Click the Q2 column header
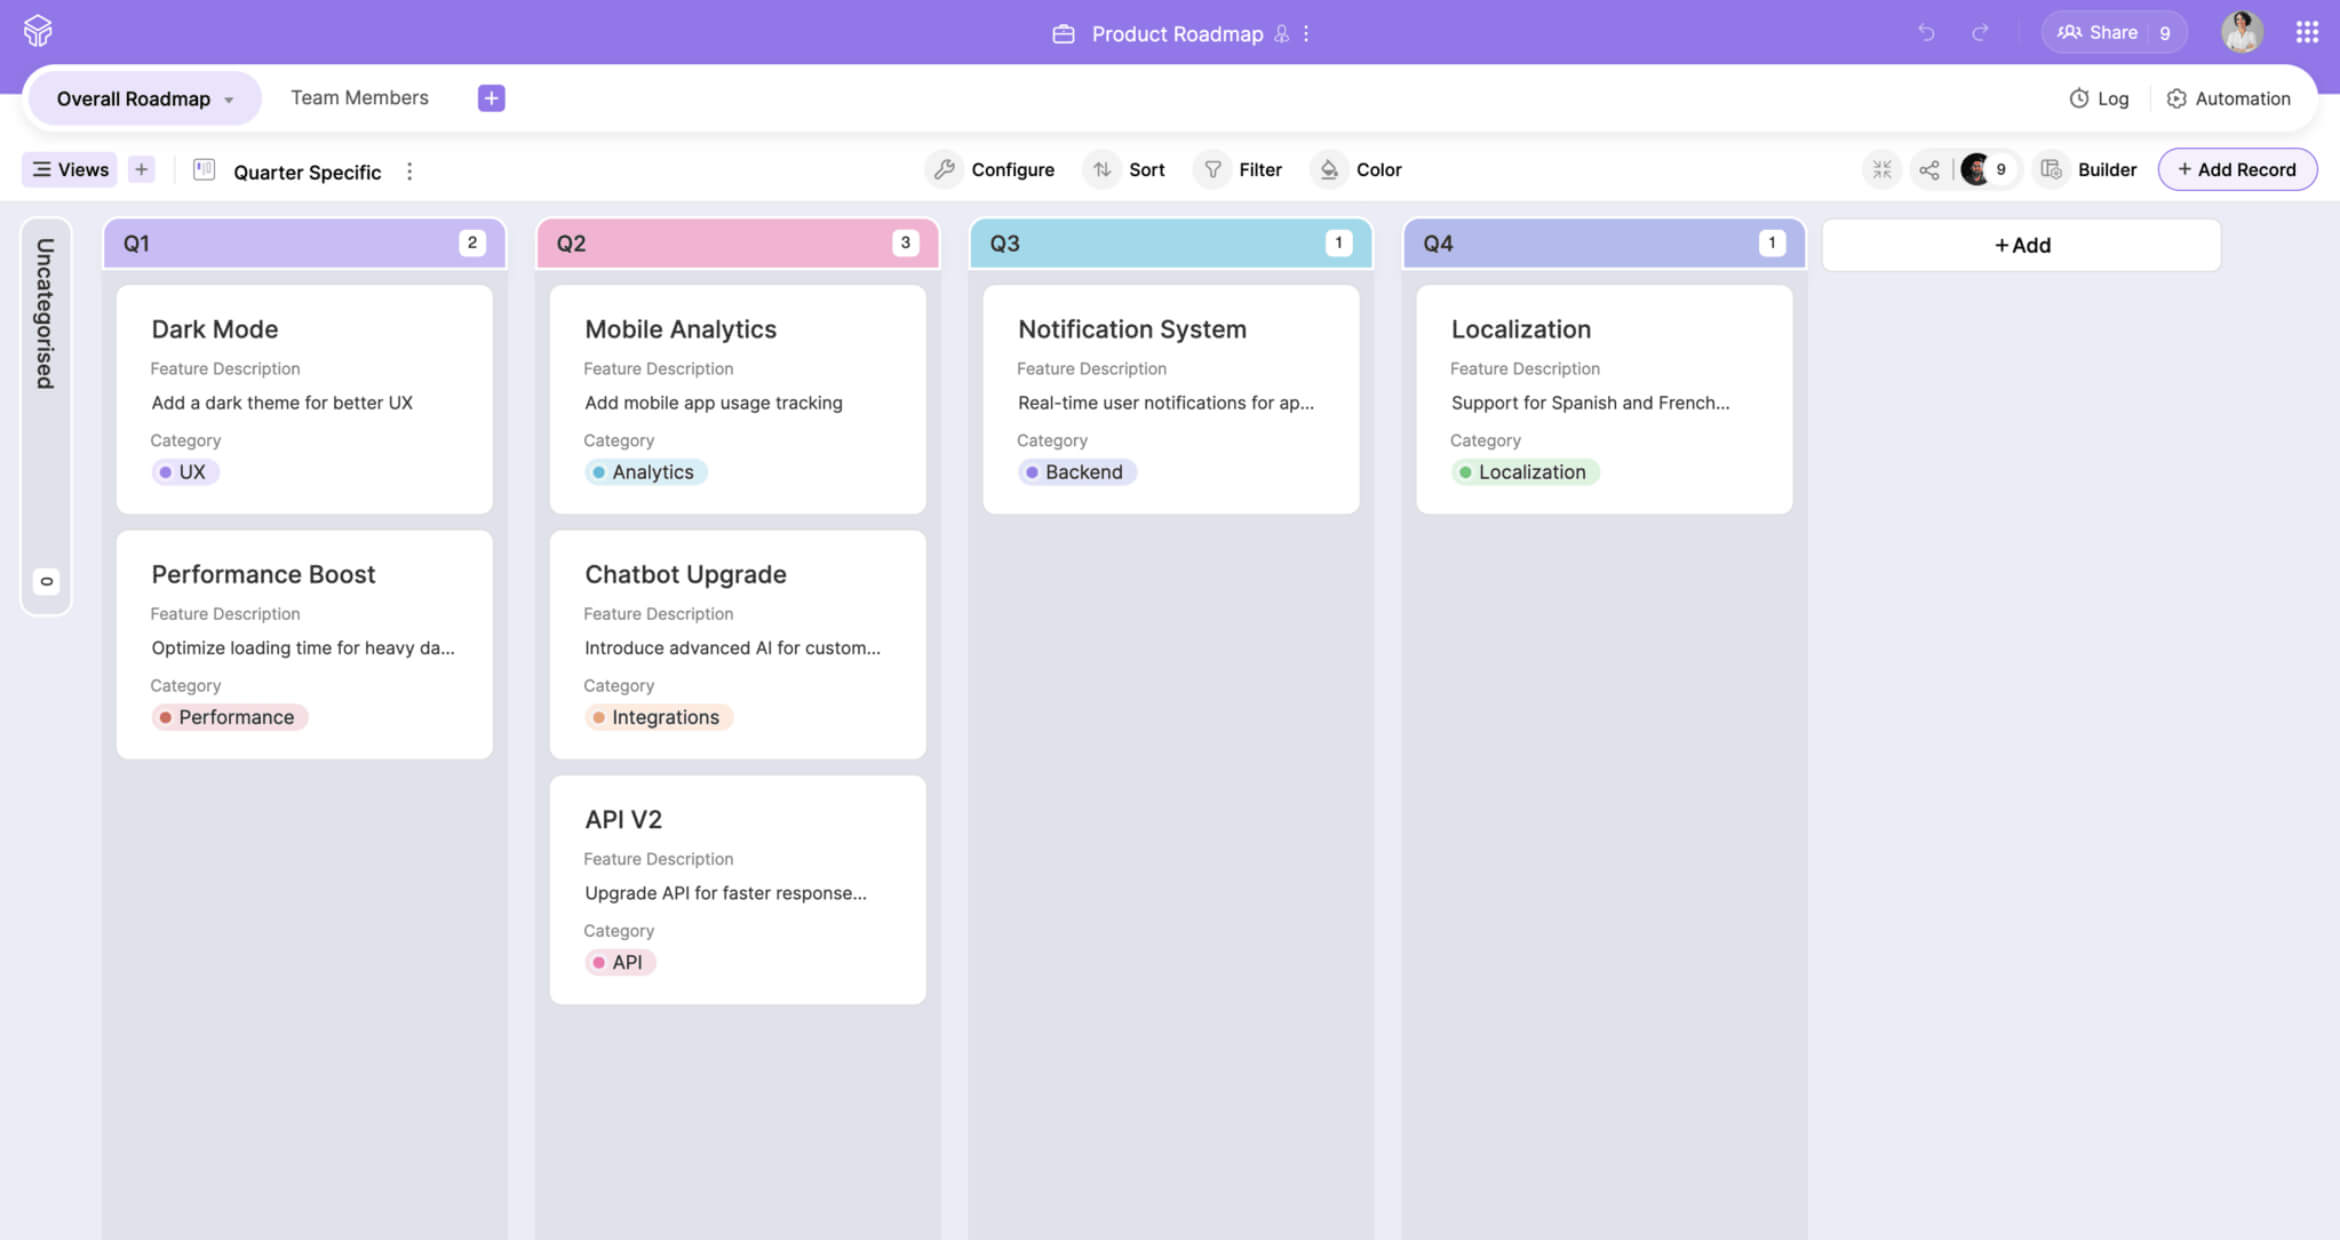 pos(737,243)
